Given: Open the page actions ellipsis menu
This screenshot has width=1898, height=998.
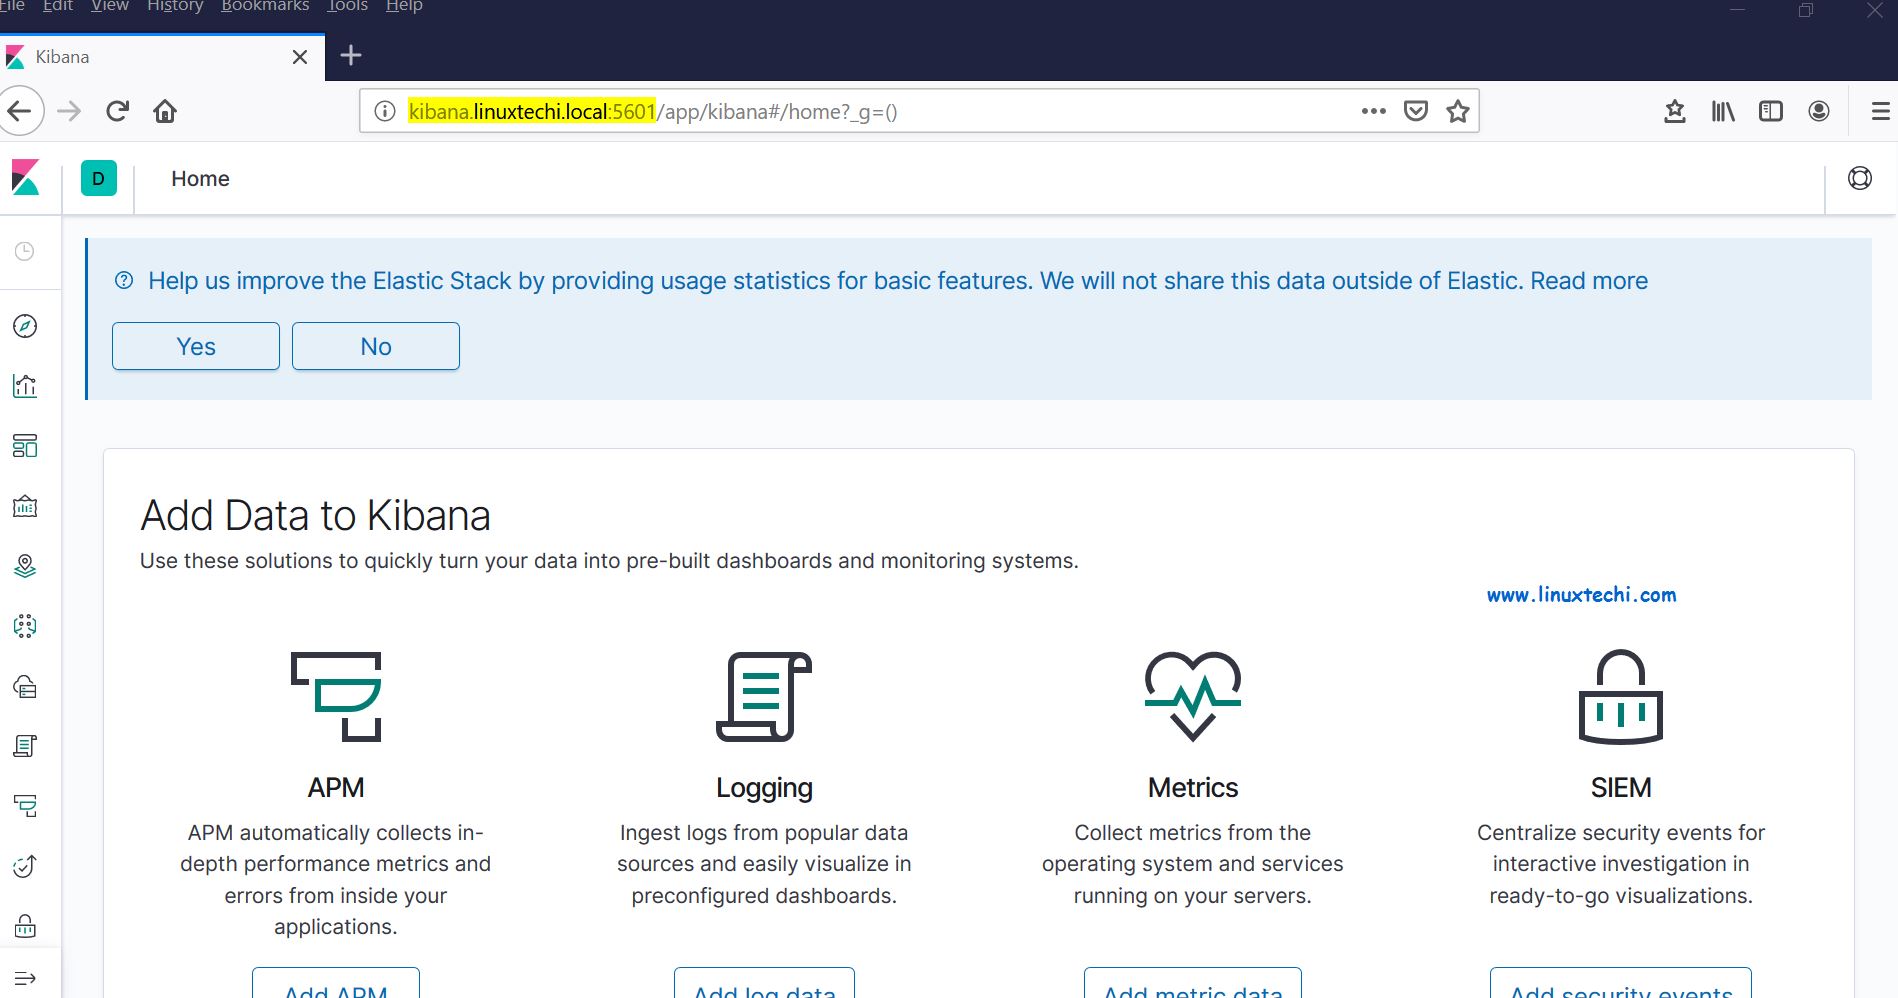Looking at the screenshot, I should (x=1372, y=111).
